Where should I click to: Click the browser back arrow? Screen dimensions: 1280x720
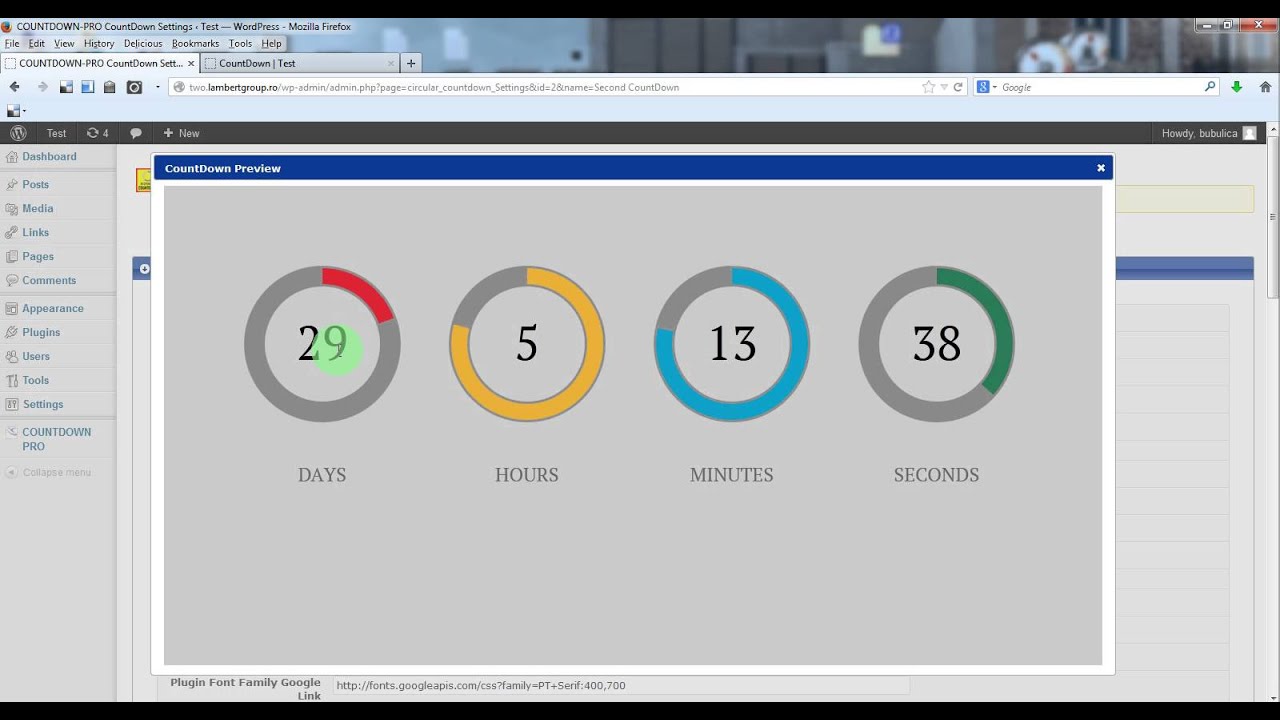pyautogui.click(x=14, y=87)
